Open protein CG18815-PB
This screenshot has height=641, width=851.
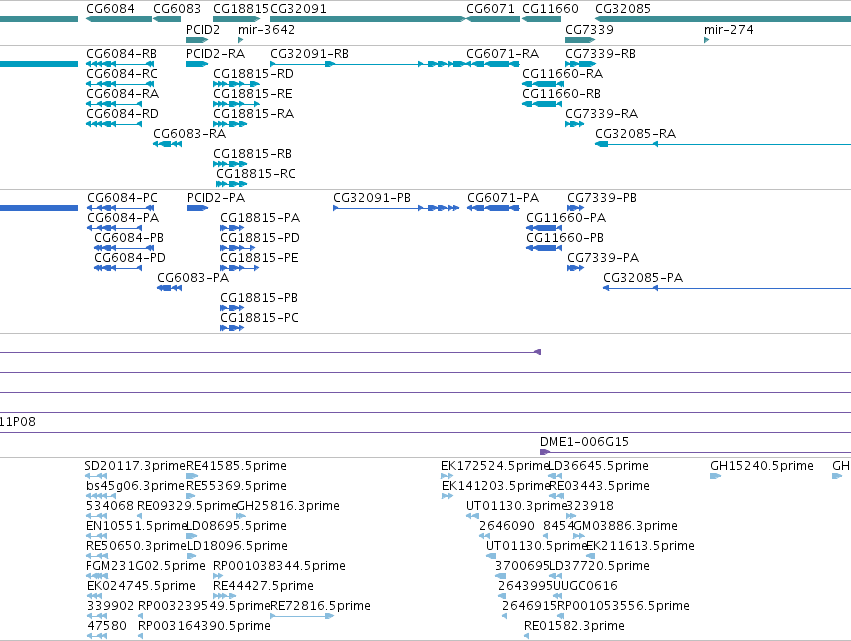click(259, 298)
